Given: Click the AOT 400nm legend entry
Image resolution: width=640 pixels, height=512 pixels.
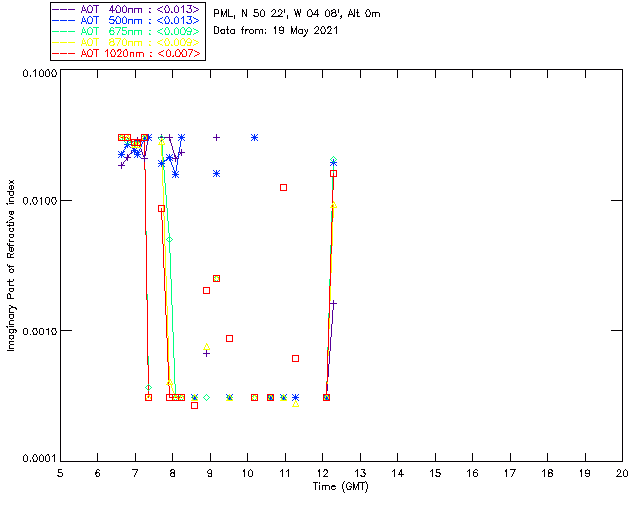Looking at the screenshot, I should click(x=127, y=9).
